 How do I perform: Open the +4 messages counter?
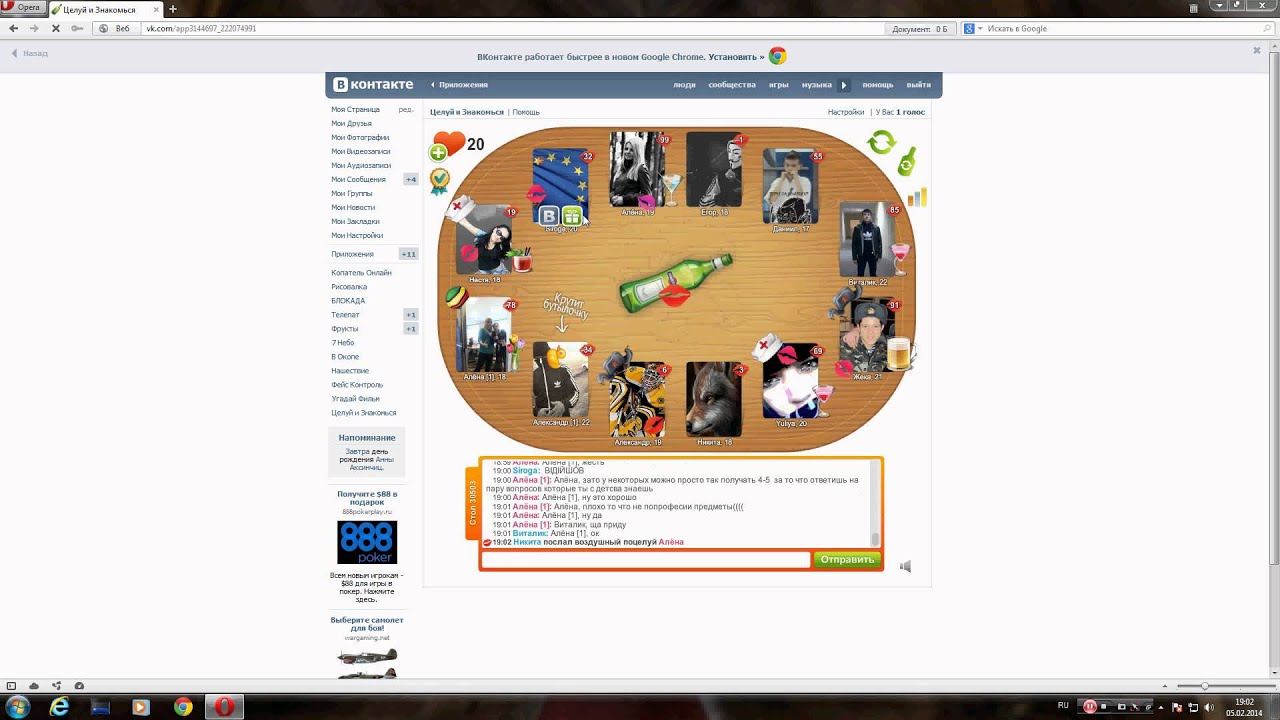pyautogui.click(x=410, y=179)
